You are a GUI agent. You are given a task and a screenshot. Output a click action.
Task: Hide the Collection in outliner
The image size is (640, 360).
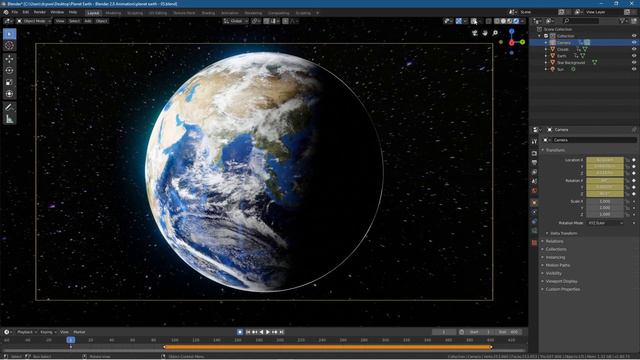(x=634, y=36)
